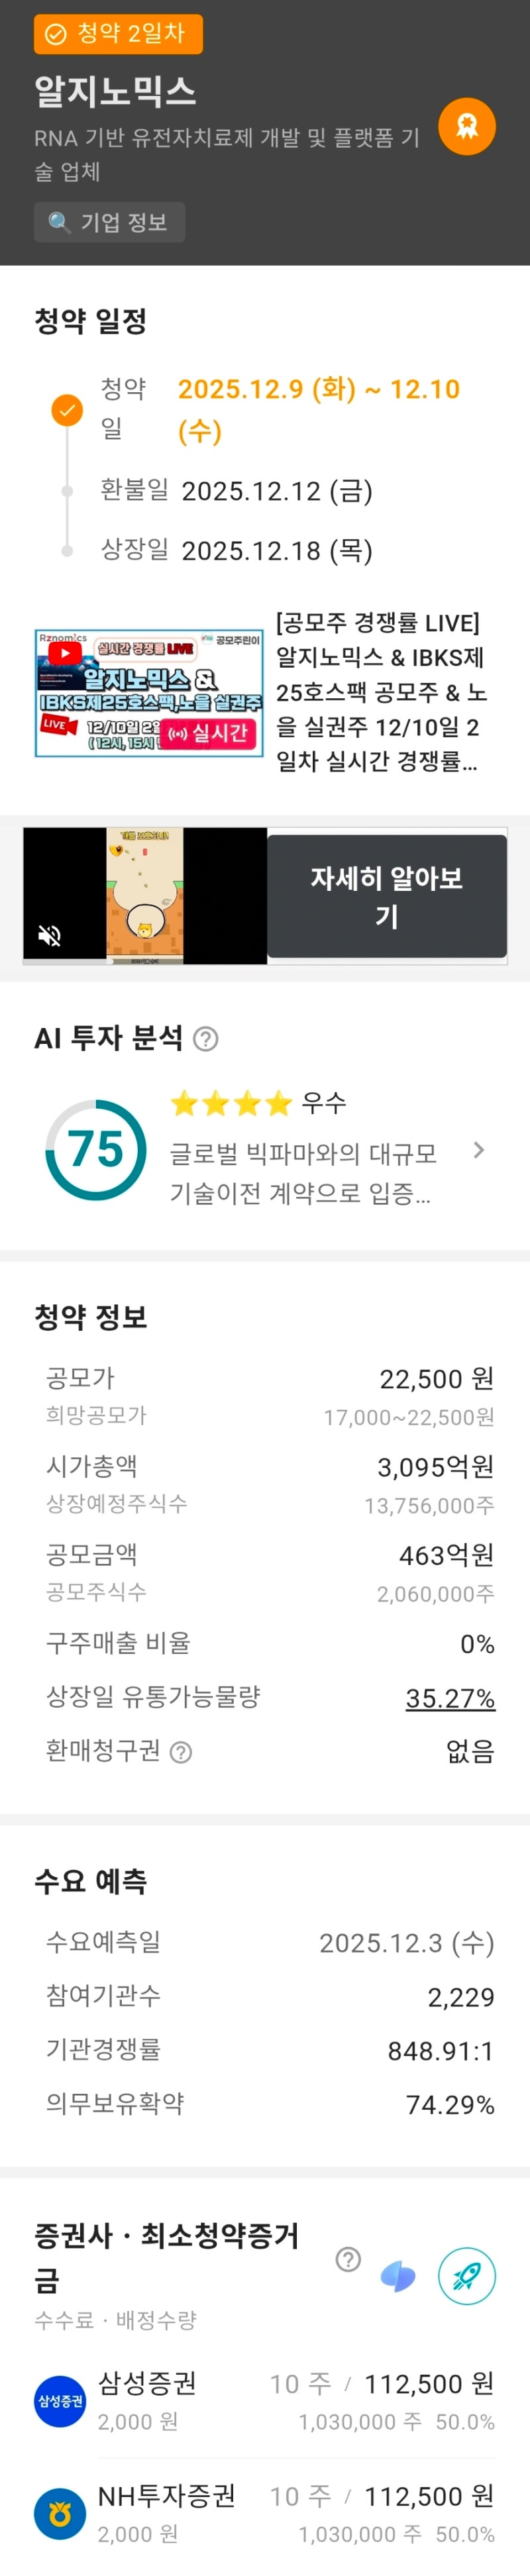Tap the 청약 2일차 status badge
The height and width of the screenshot is (2576, 530).
point(118,34)
